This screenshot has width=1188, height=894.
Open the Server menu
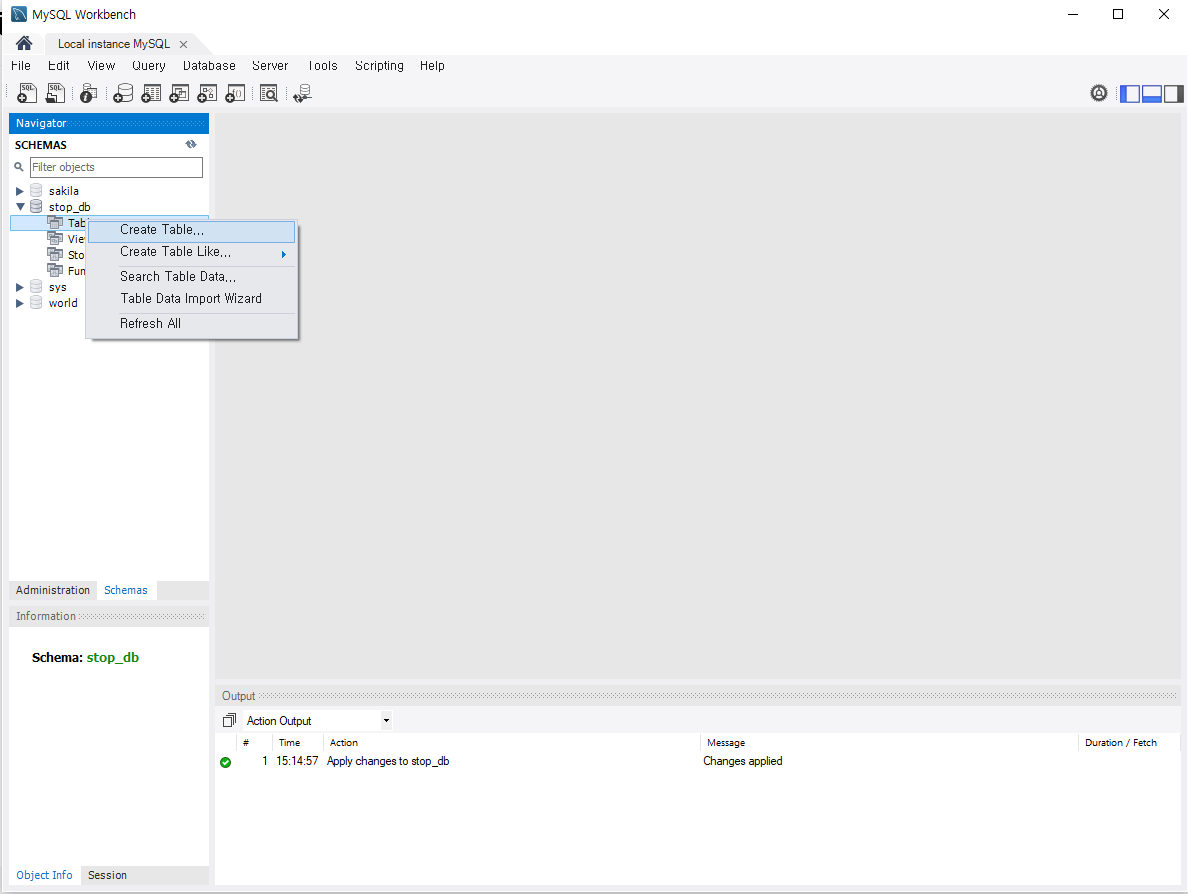pyautogui.click(x=270, y=66)
